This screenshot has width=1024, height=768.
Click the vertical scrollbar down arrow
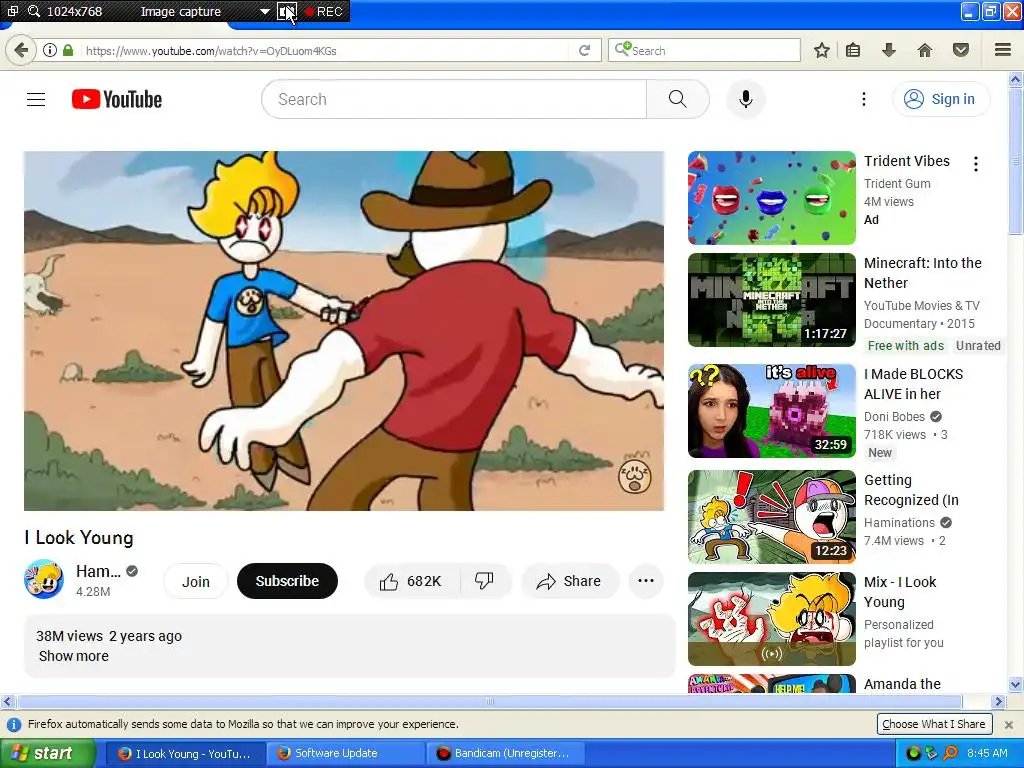[1016, 685]
